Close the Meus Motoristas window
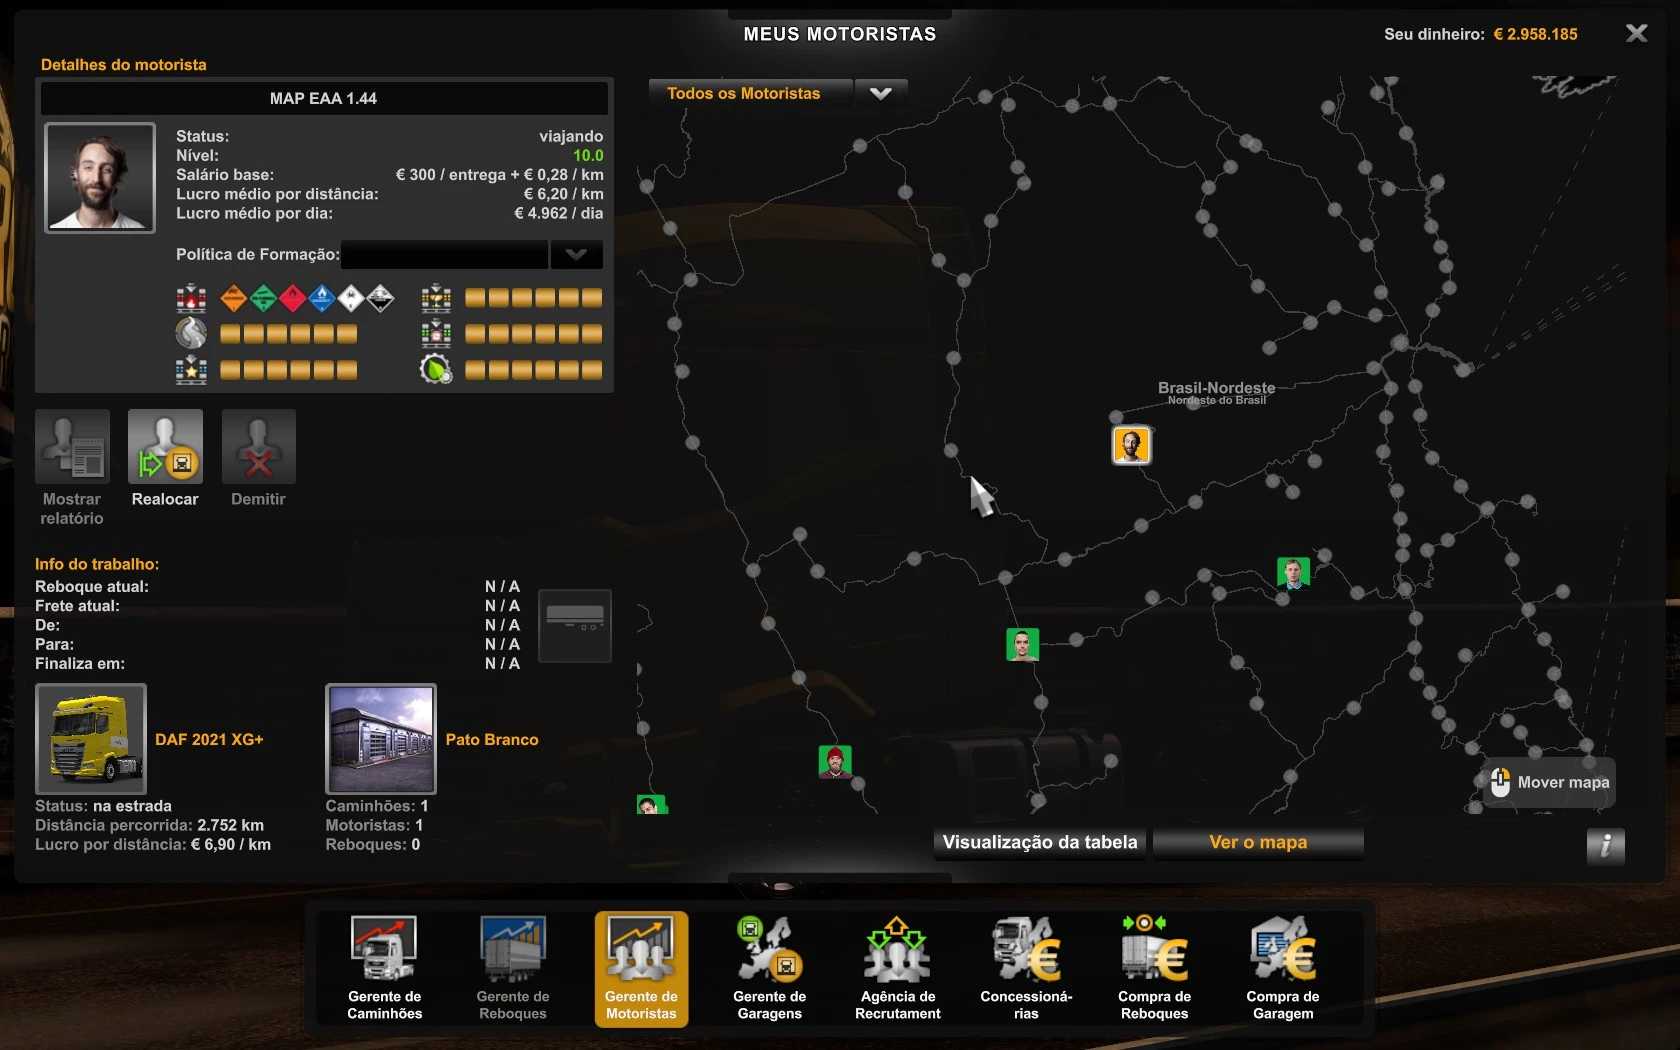This screenshot has width=1680, height=1050. pyautogui.click(x=1636, y=34)
